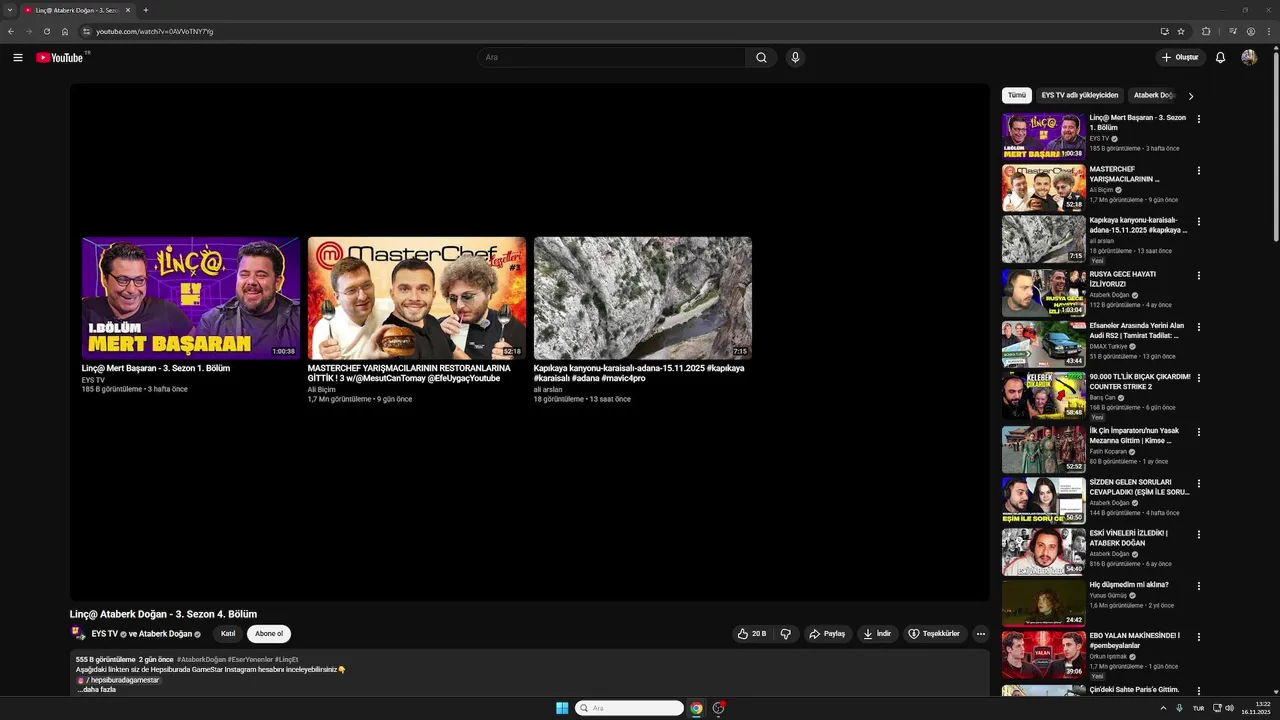Click the Ali Biçim channel name under end-screen video
Viewport: 1280px width, 720px height.
(322, 390)
